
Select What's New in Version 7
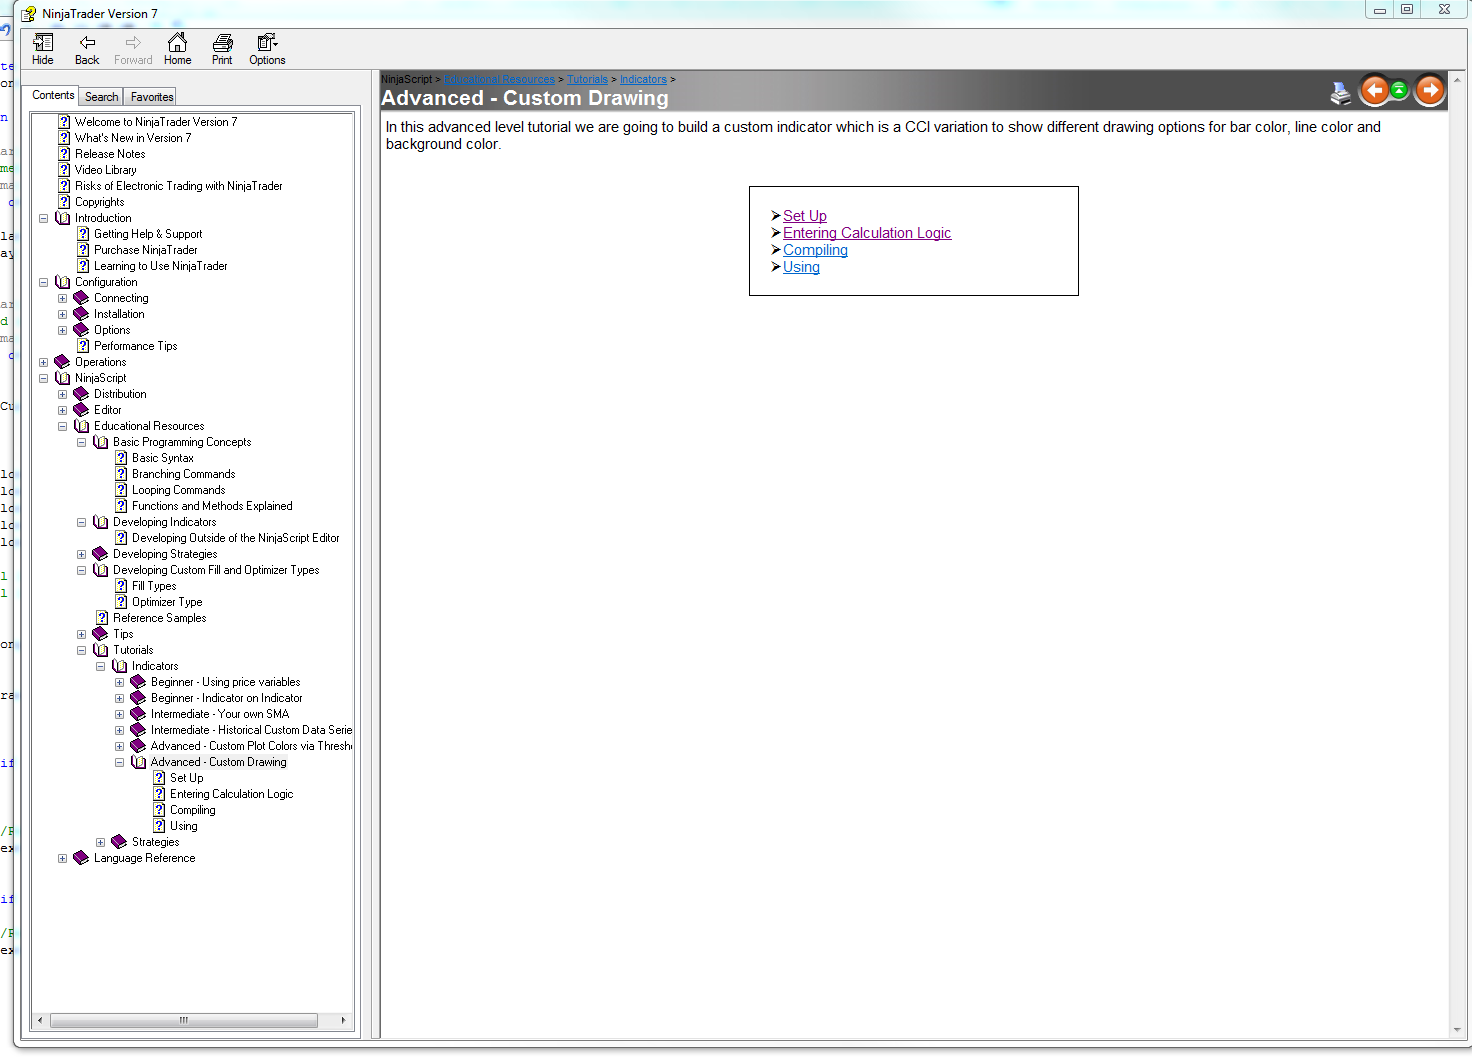click(133, 138)
